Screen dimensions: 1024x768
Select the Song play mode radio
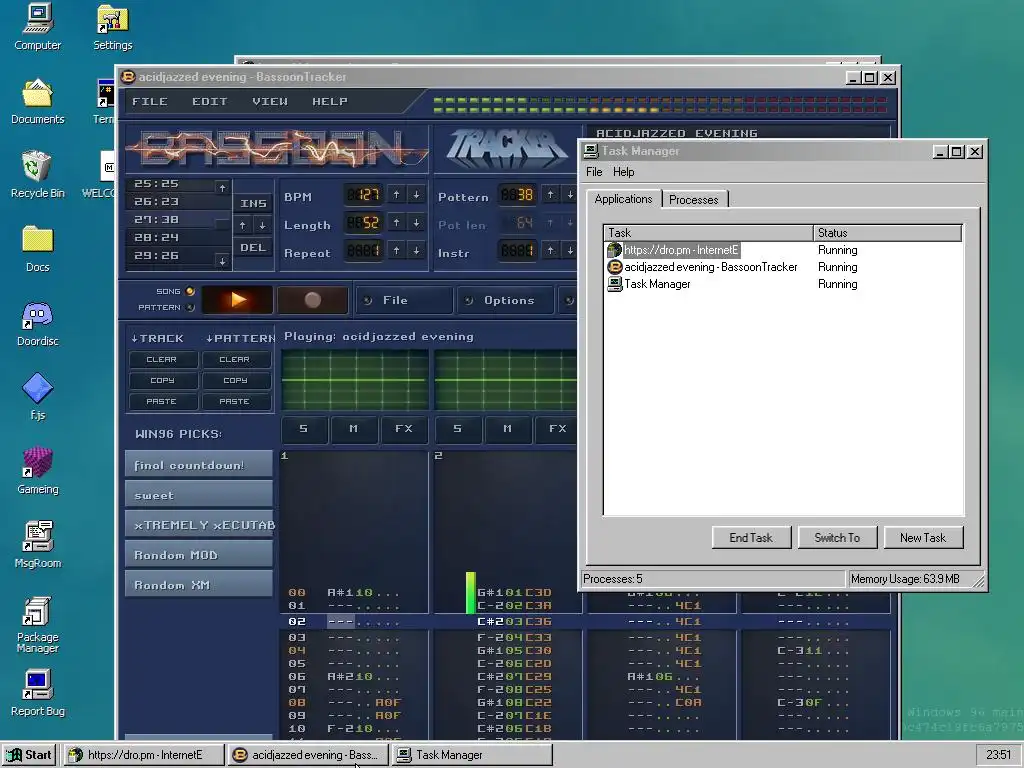click(x=190, y=291)
